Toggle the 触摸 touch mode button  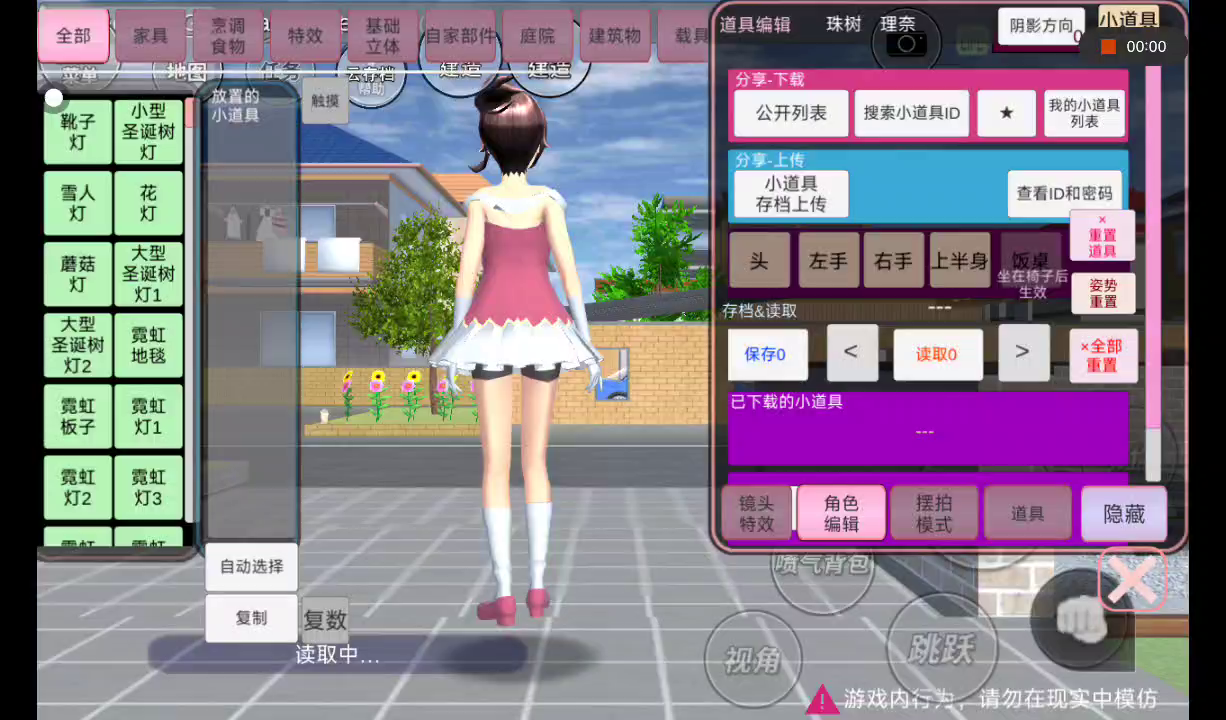point(325,100)
